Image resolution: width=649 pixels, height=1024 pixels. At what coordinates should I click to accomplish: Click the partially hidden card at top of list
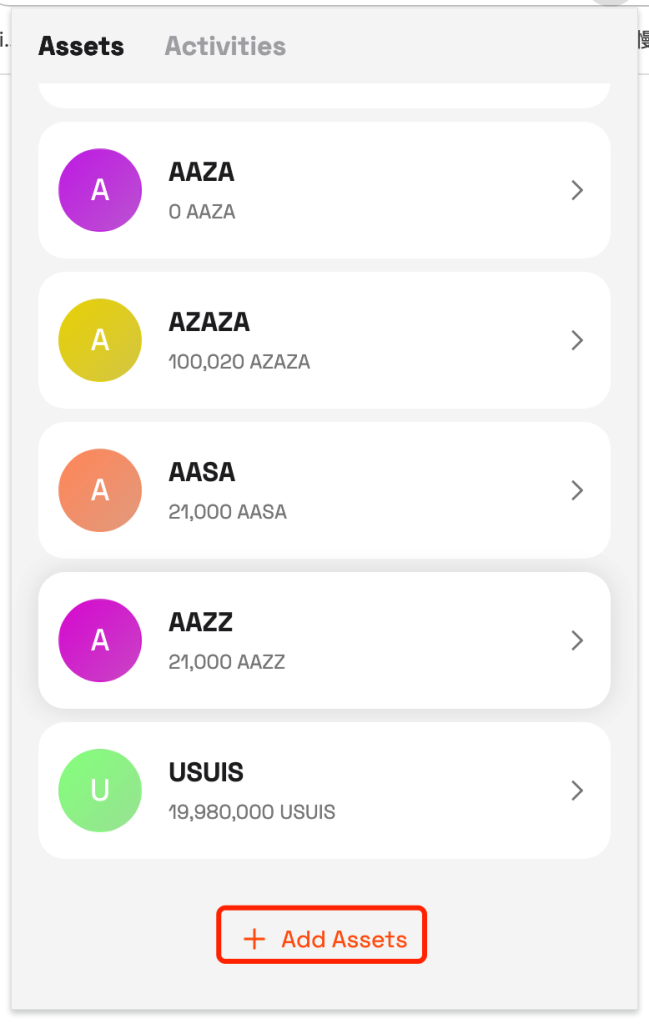(324, 95)
